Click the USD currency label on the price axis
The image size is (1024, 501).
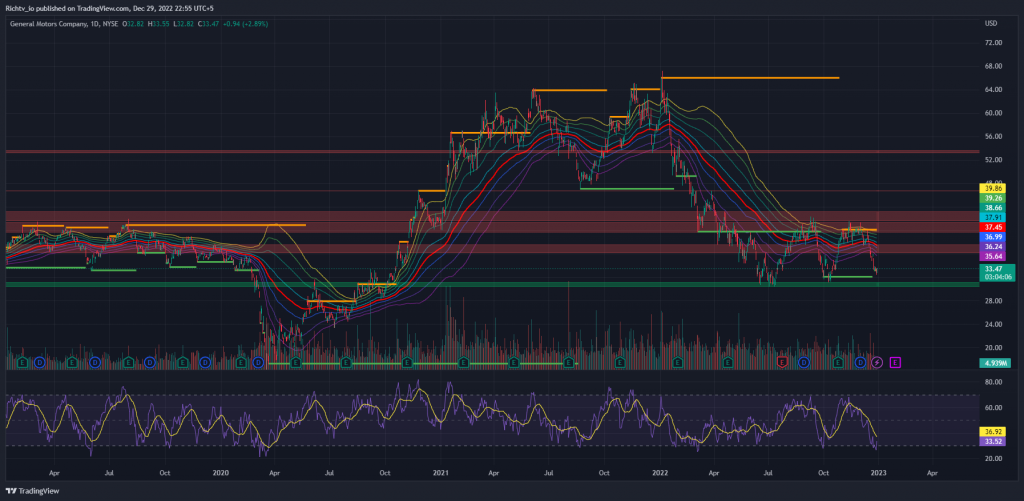pyautogui.click(x=991, y=24)
